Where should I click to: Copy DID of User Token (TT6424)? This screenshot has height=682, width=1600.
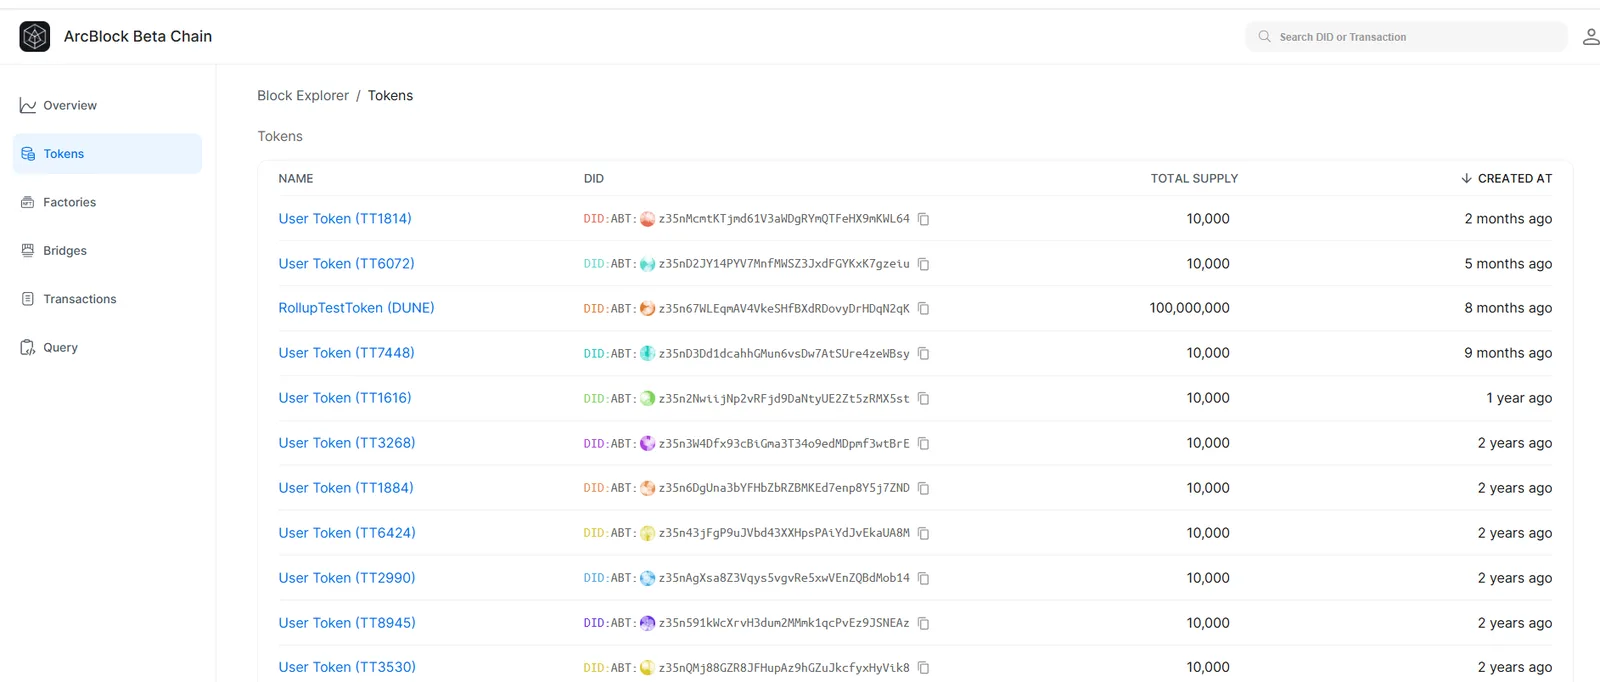pos(924,534)
